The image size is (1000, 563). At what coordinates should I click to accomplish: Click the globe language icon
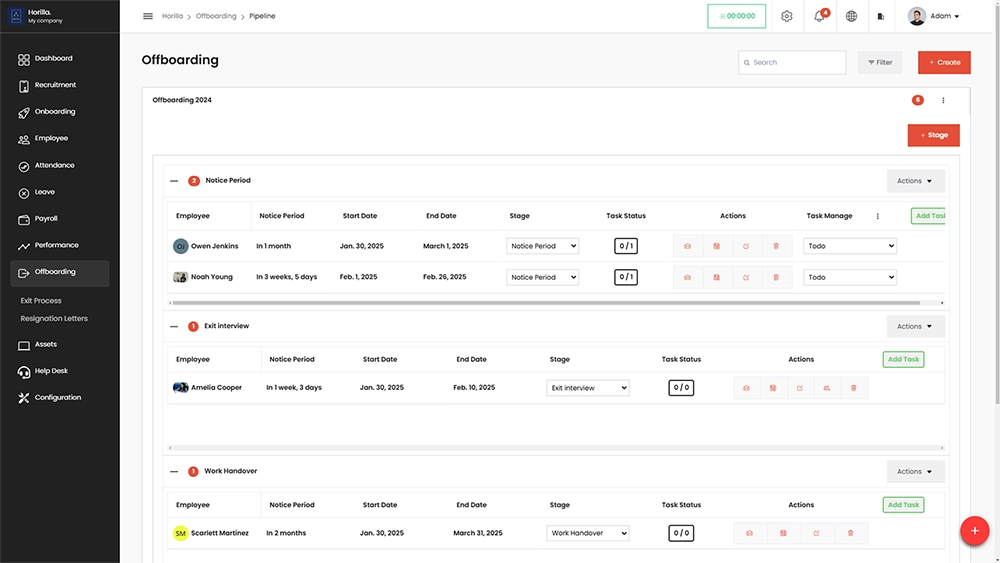851,16
